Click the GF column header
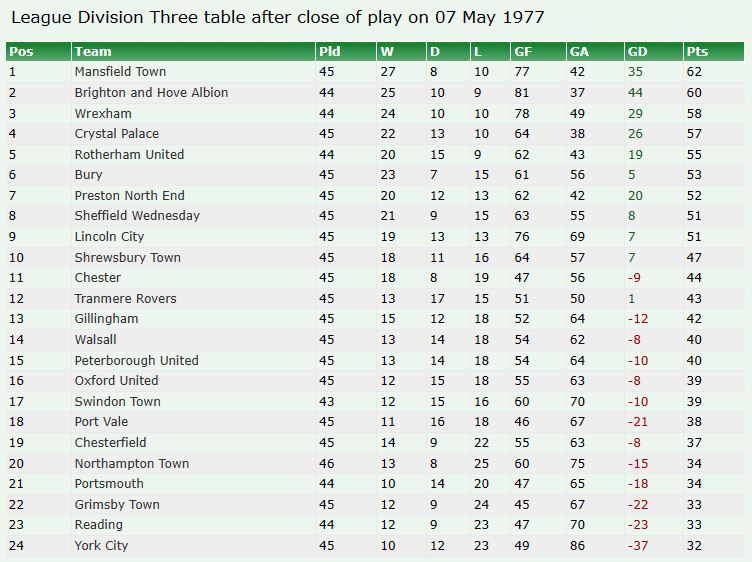The height and width of the screenshot is (562, 752). [523, 51]
